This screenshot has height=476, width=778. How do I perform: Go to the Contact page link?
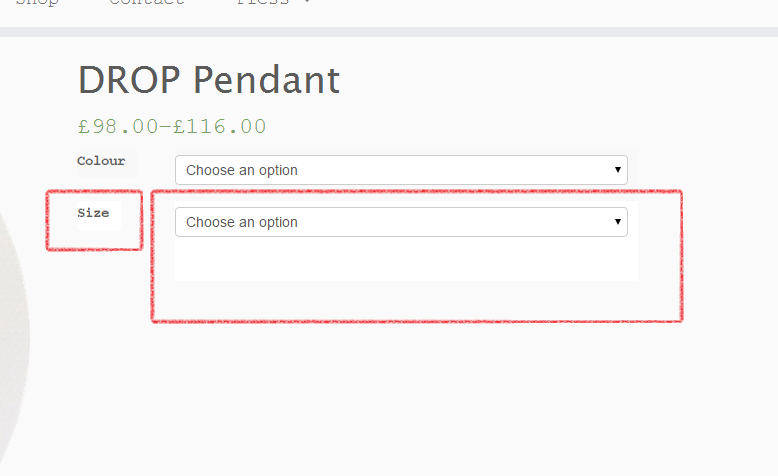coord(146,3)
